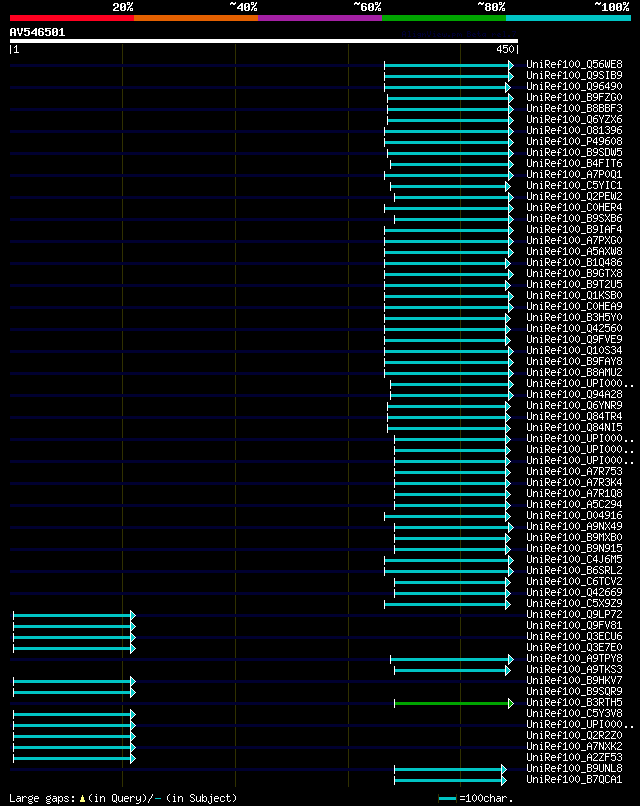Select hit UniRef100_Q10S34
Image resolution: width=640 pixels, height=806 pixels.
[574, 350]
